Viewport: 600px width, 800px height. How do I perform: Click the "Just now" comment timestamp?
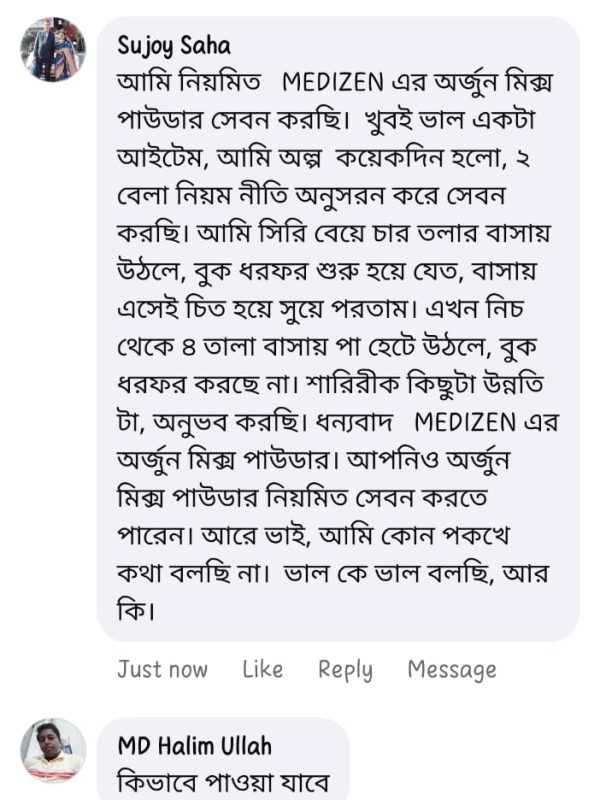click(162, 669)
